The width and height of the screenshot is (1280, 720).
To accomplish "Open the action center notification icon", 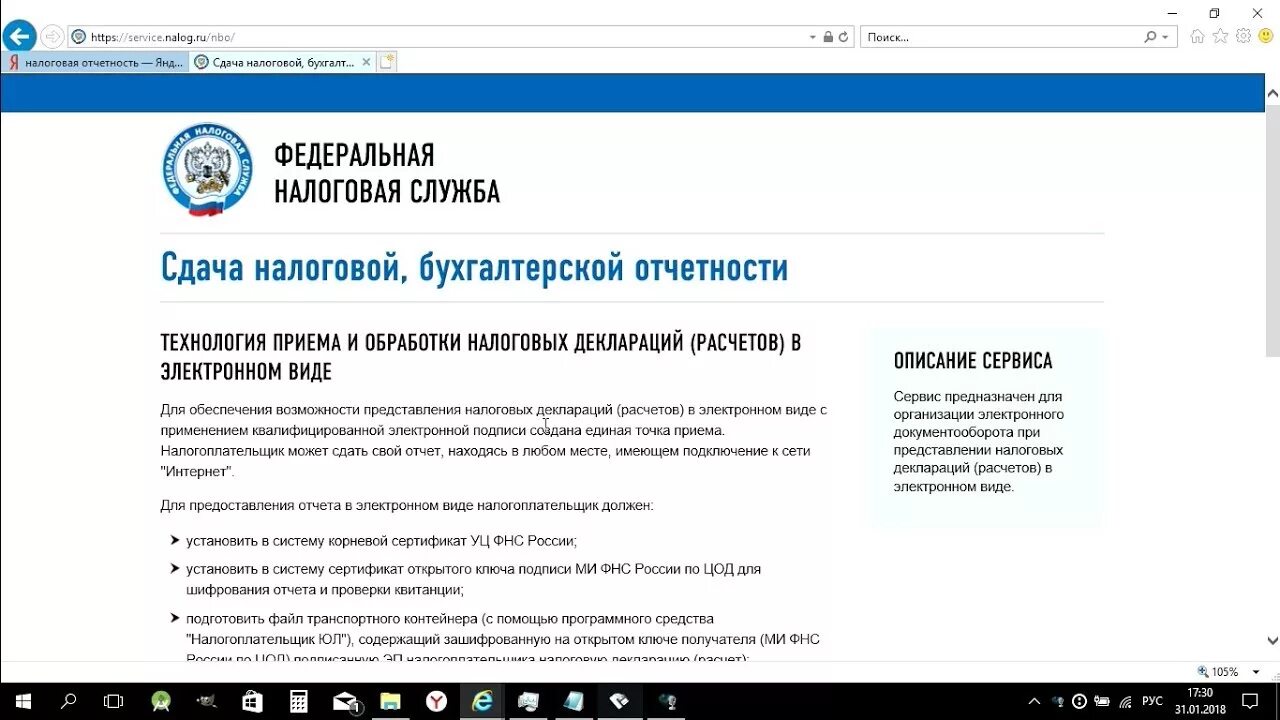I will (1250, 701).
